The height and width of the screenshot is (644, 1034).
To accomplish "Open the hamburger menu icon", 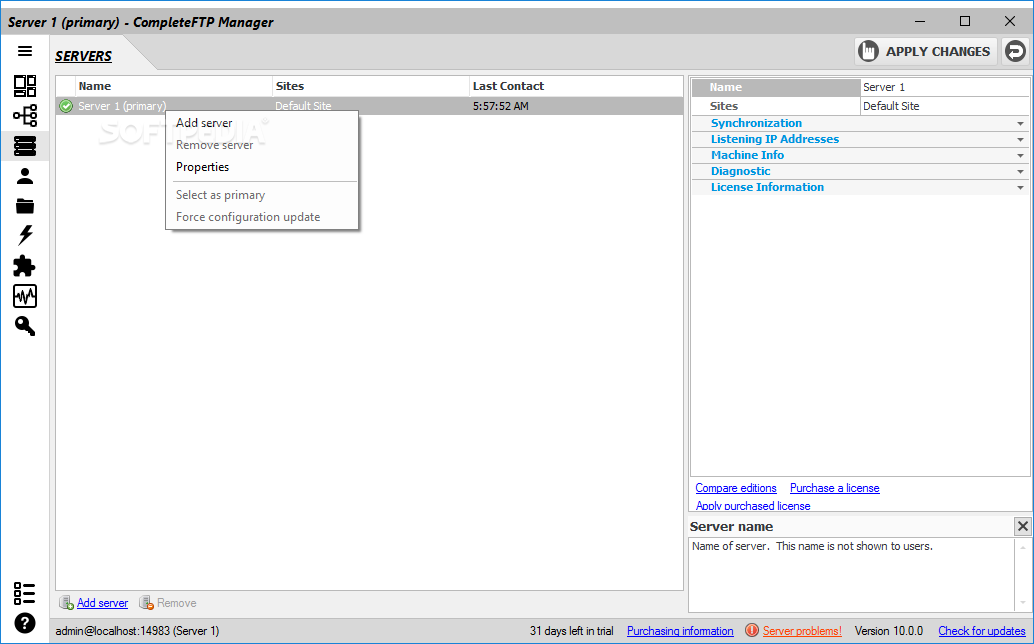I will point(25,51).
